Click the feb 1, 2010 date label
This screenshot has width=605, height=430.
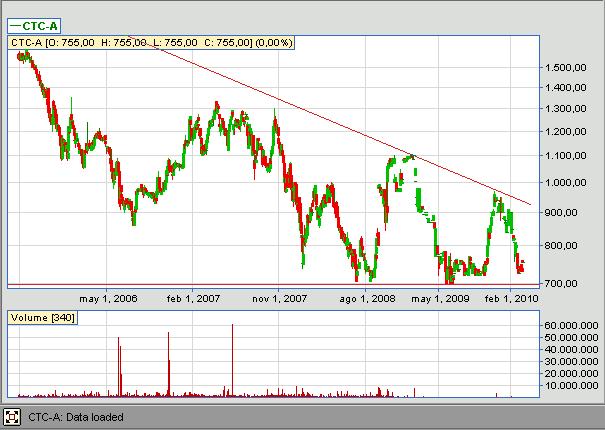pos(511,298)
